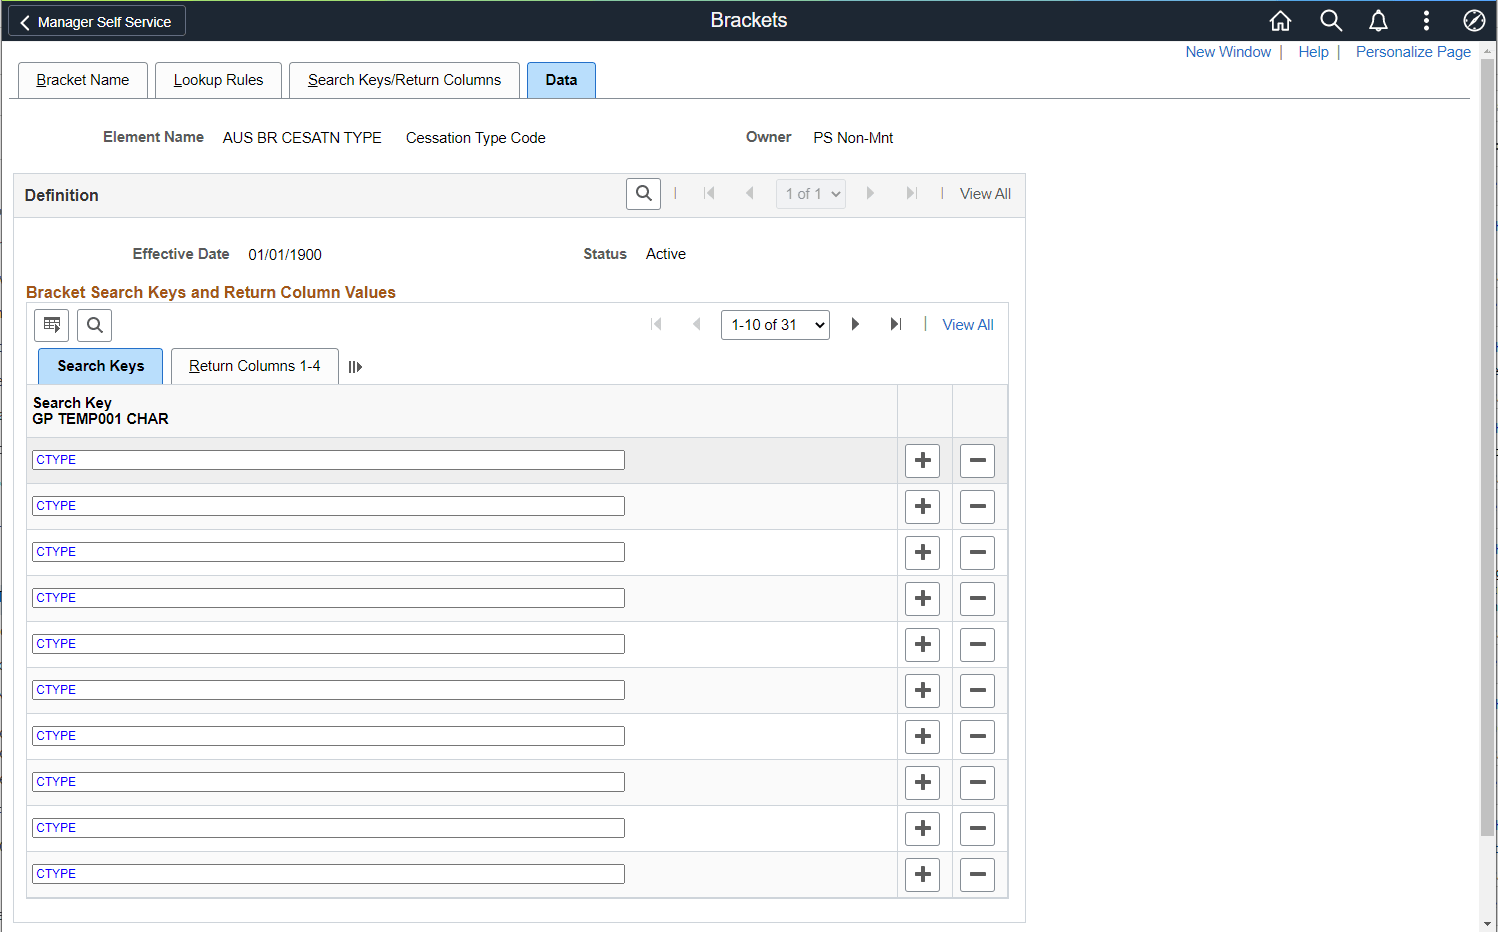
Task: Open the Find icon in the grid toolbar
Action: pyautogui.click(x=94, y=325)
